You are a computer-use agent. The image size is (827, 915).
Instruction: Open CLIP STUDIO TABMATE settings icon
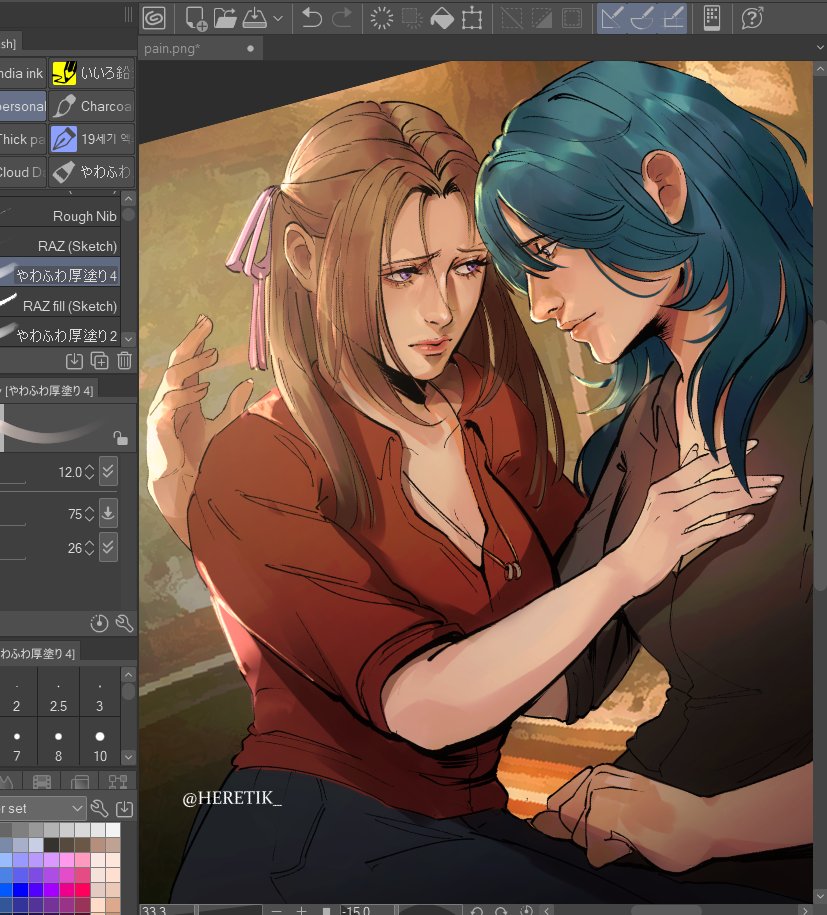point(712,18)
